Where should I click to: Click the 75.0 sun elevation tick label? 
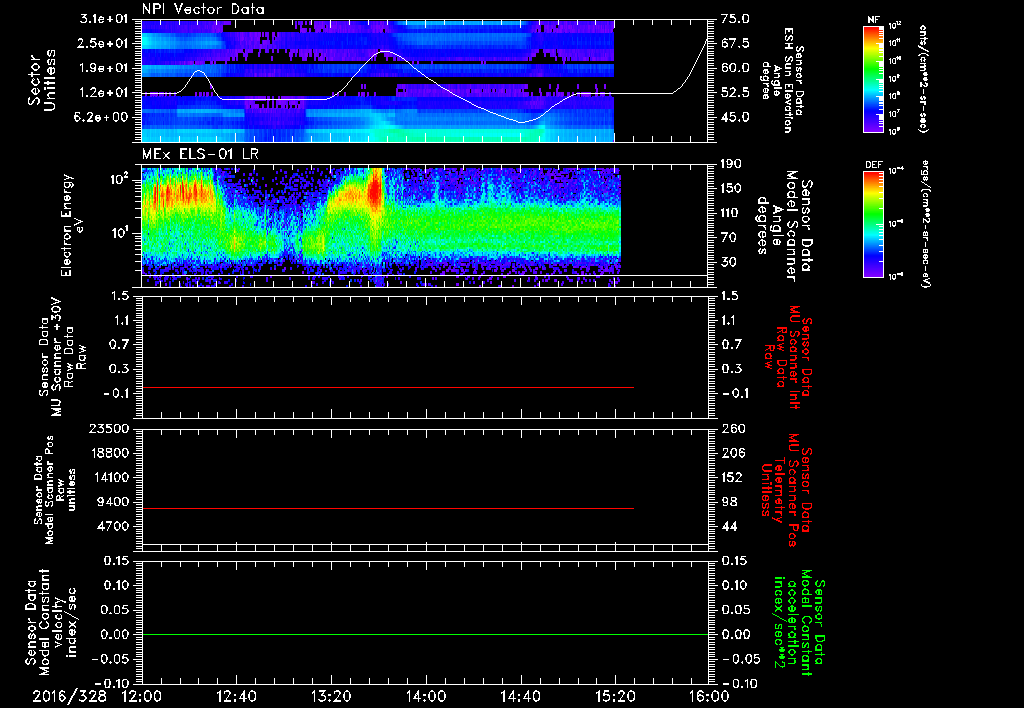735,19
